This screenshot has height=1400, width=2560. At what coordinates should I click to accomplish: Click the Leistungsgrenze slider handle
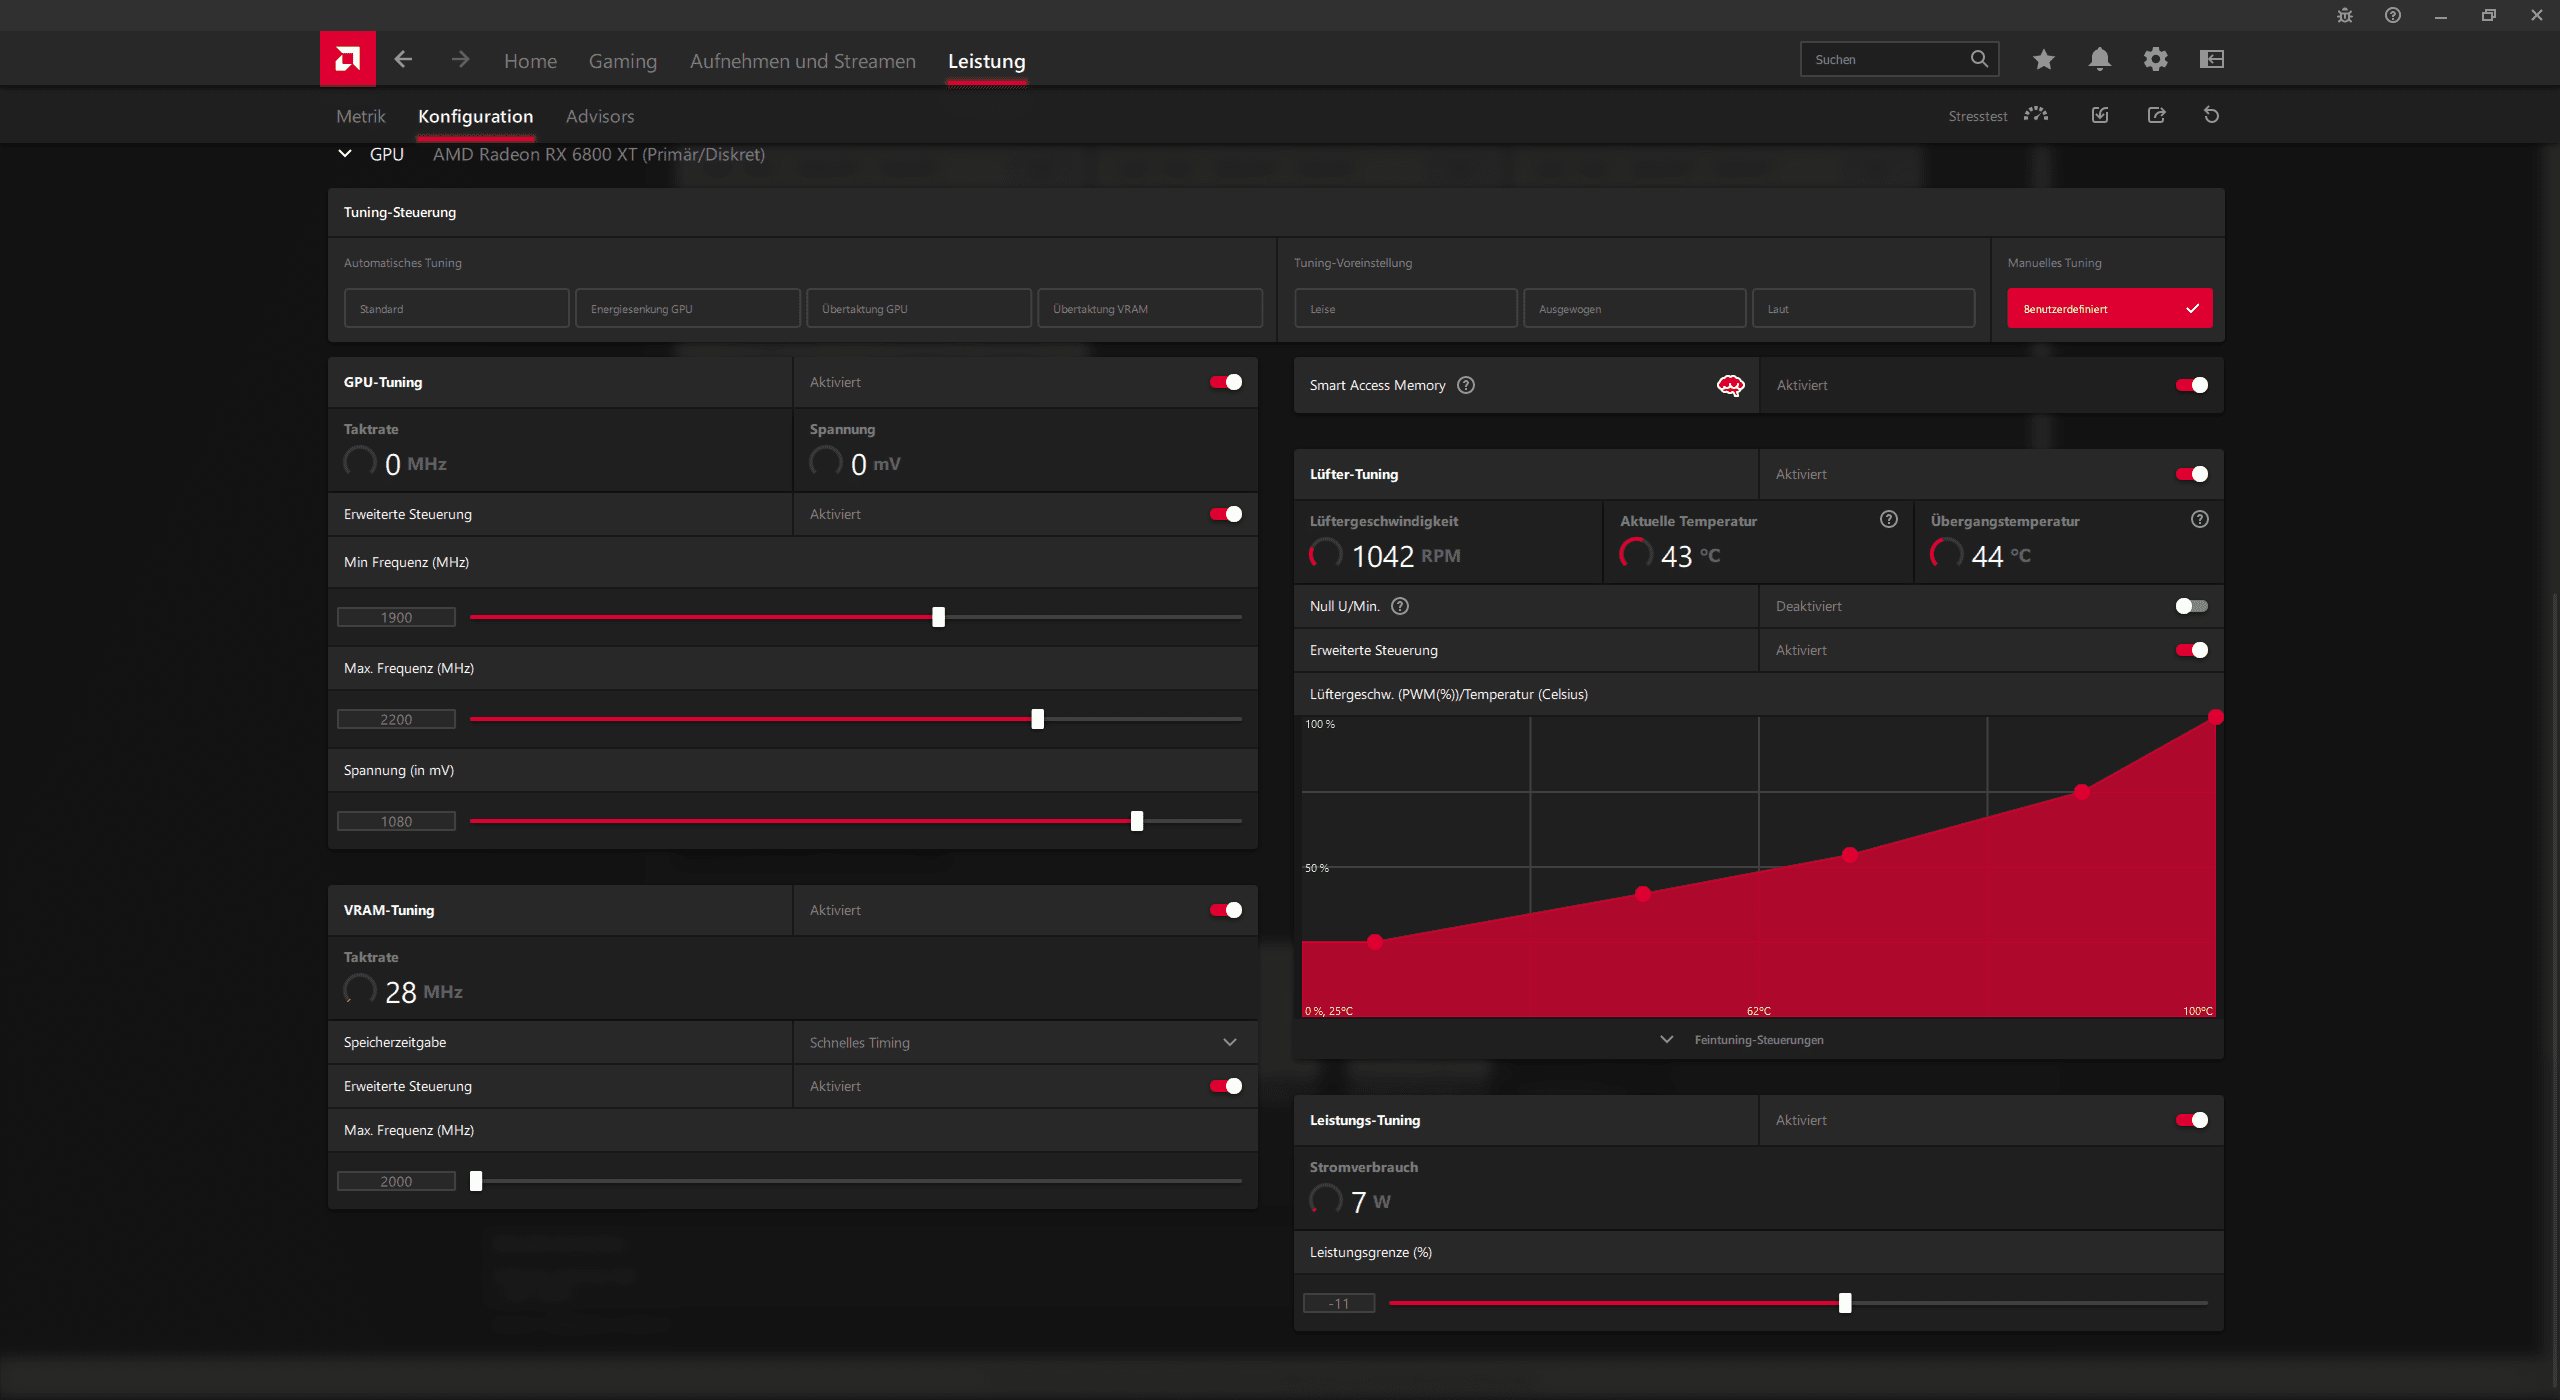tap(1845, 1303)
